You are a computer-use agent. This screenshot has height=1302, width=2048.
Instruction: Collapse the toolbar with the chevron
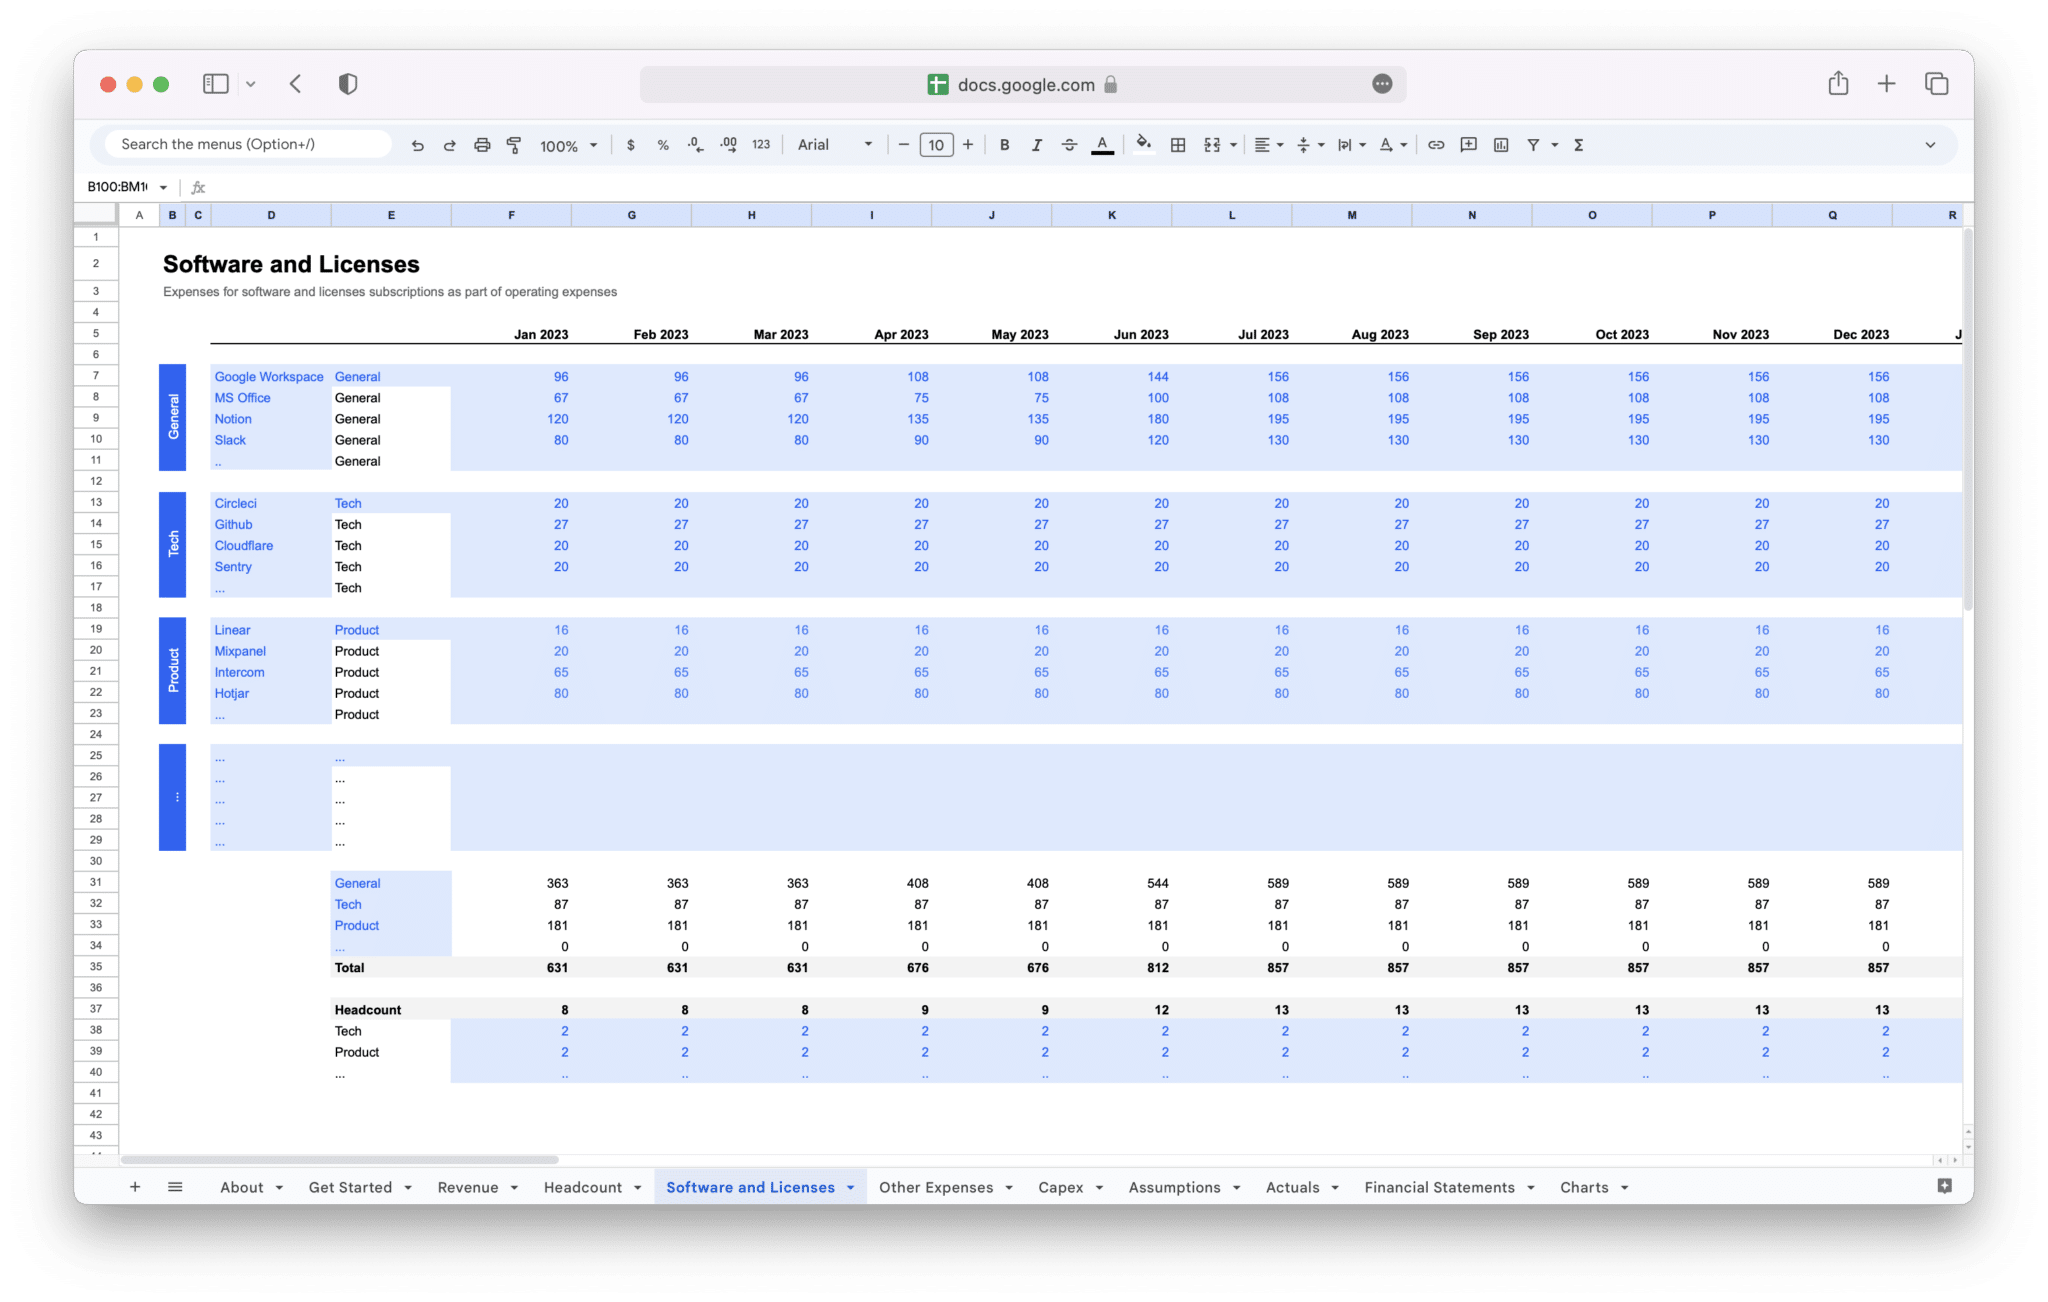click(1930, 145)
